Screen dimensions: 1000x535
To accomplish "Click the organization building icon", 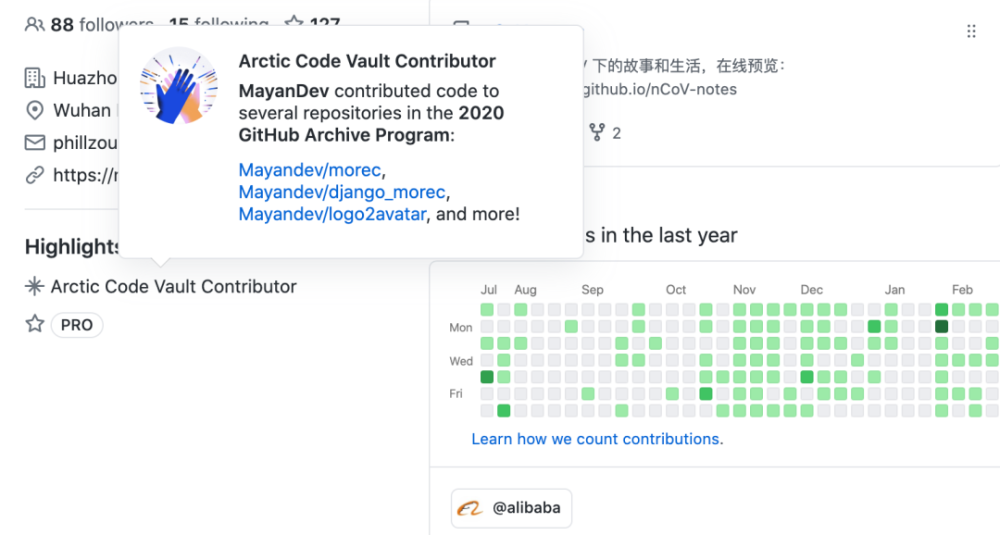I will 34,78.
